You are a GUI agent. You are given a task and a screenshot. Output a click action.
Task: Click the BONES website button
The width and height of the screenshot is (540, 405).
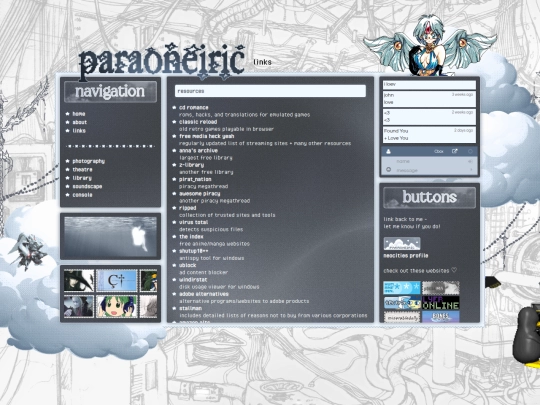pyautogui.click(x=441, y=317)
